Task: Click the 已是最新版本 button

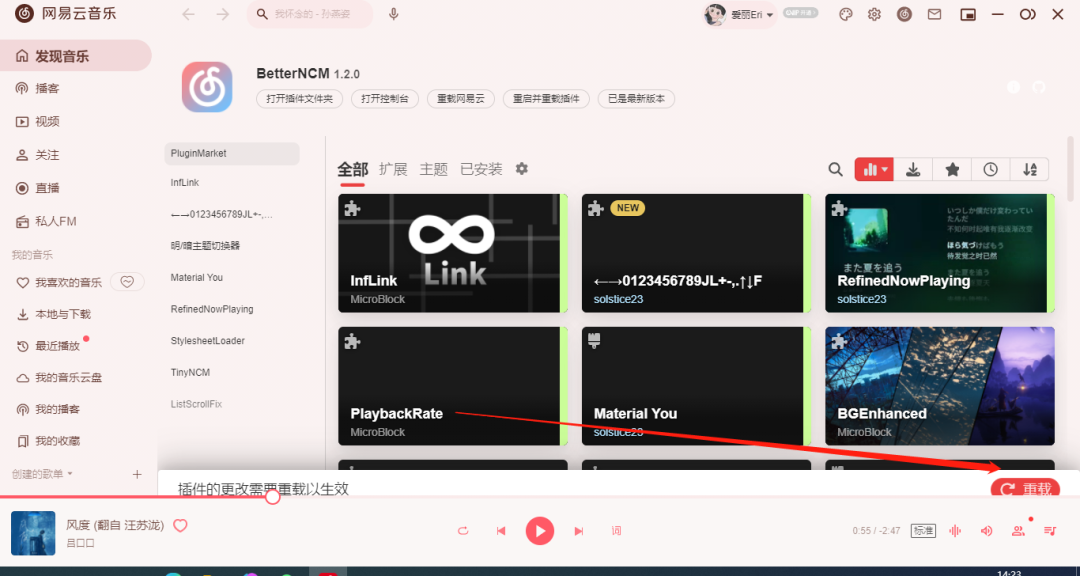Action: pyautogui.click(x=636, y=99)
